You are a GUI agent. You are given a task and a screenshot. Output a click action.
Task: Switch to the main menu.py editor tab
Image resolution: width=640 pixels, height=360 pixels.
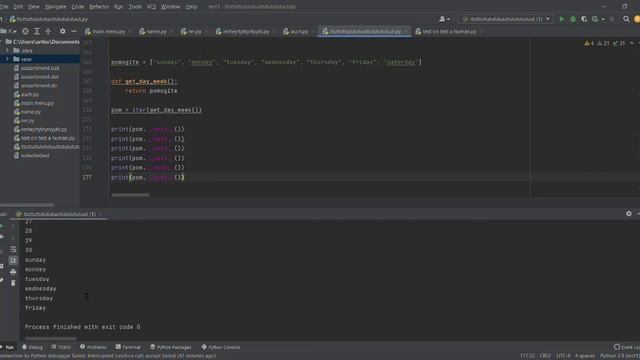108,31
